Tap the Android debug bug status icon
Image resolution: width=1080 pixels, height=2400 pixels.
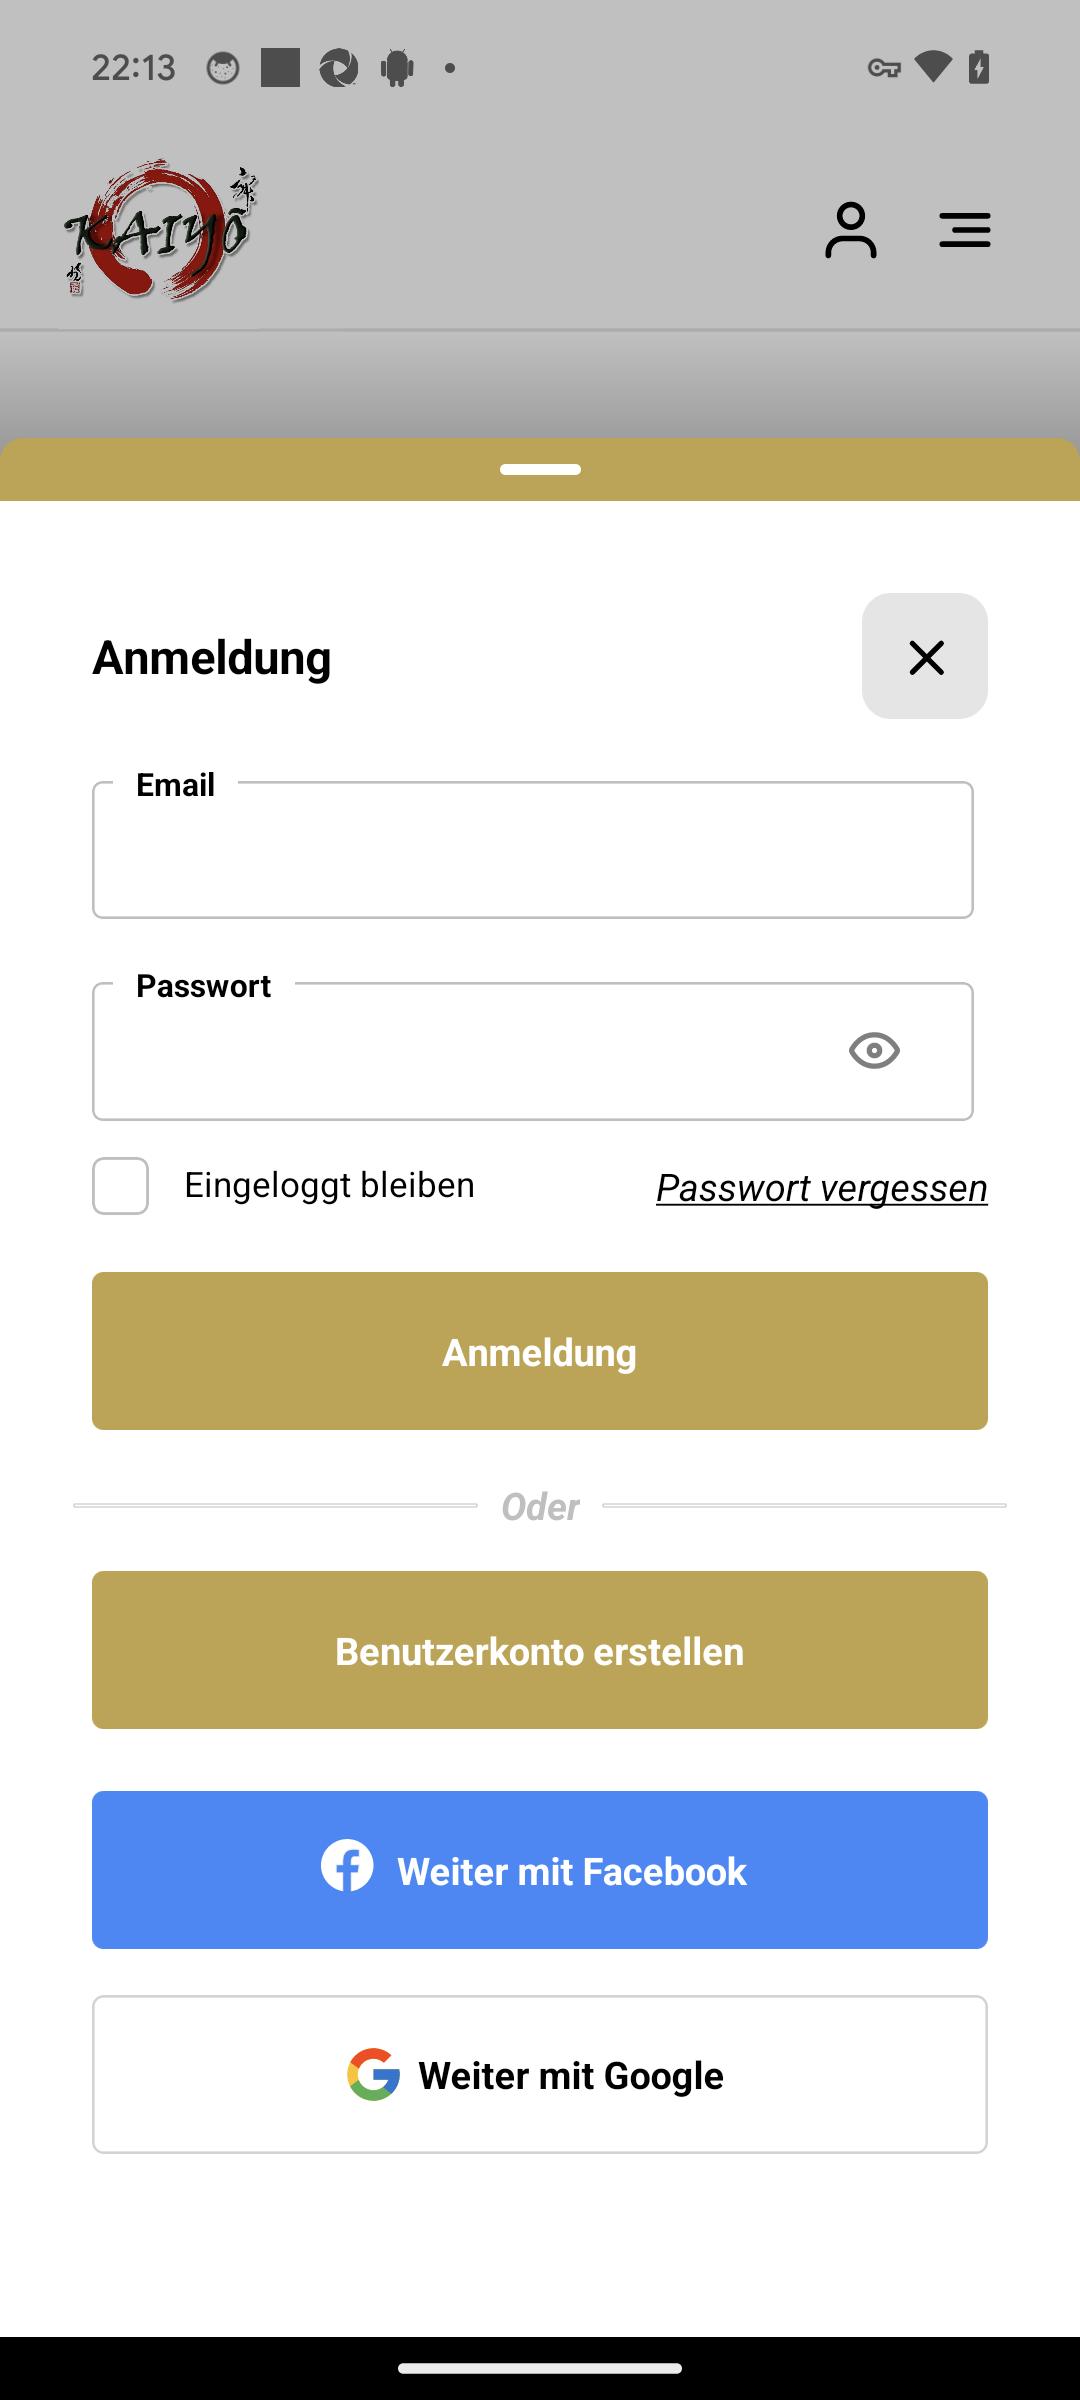pyautogui.click(x=397, y=68)
